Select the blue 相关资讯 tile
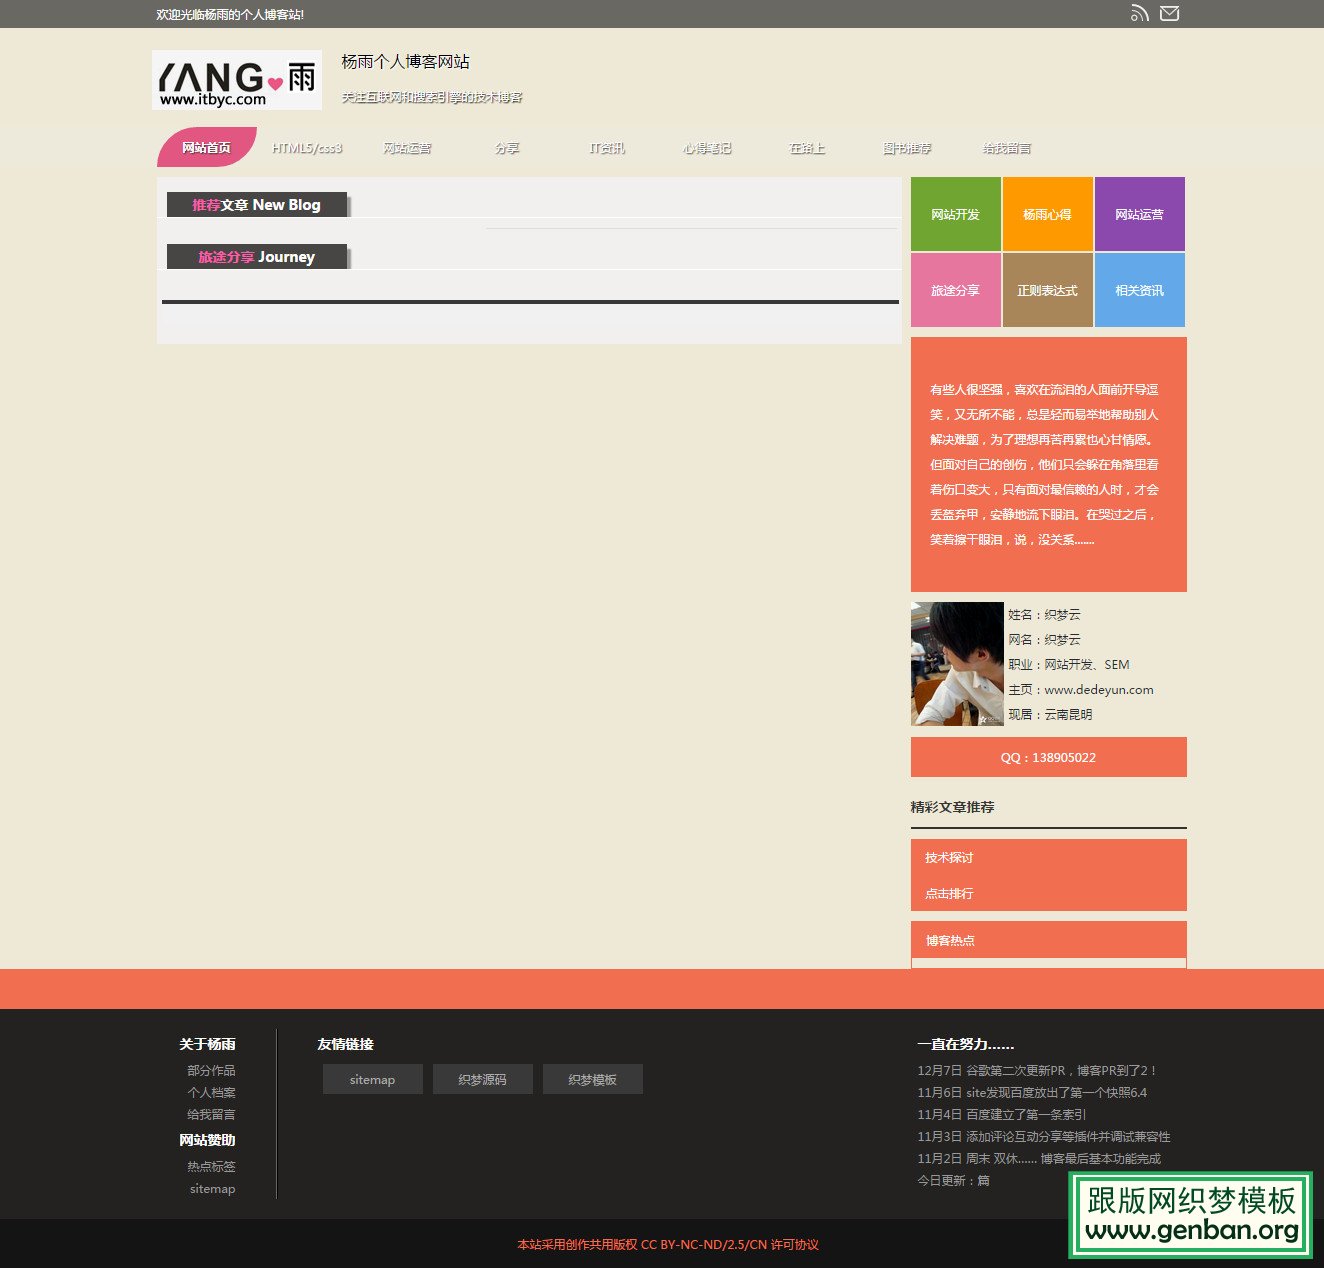This screenshot has height=1268, width=1324. pos(1139,290)
